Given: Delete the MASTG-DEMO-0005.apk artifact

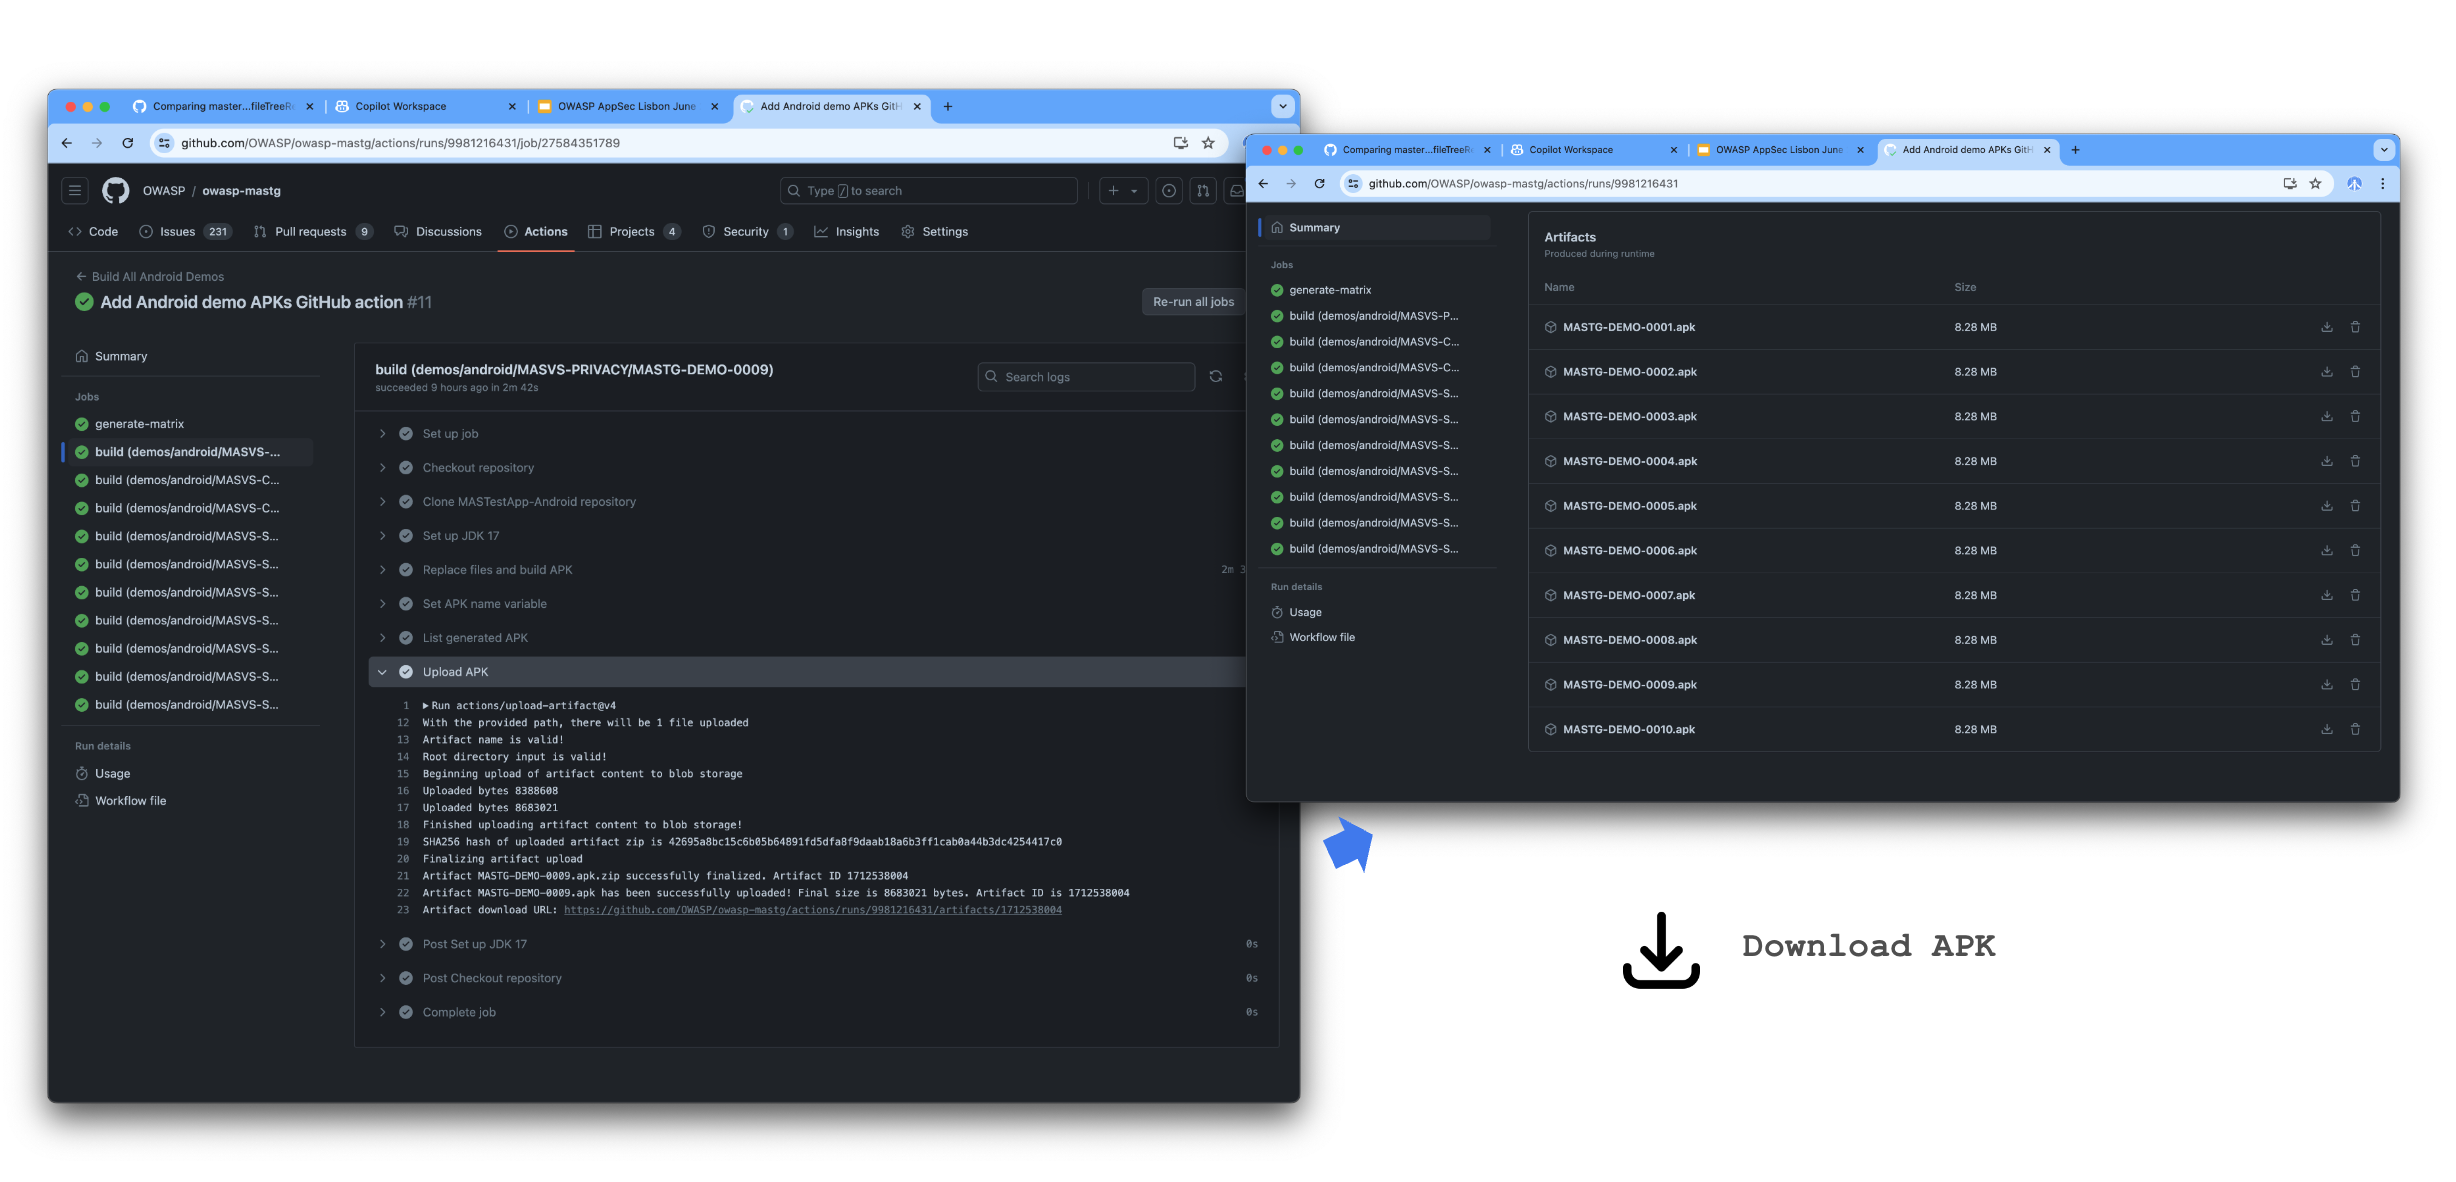Looking at the screenshot, I should tap(2355, 506).
